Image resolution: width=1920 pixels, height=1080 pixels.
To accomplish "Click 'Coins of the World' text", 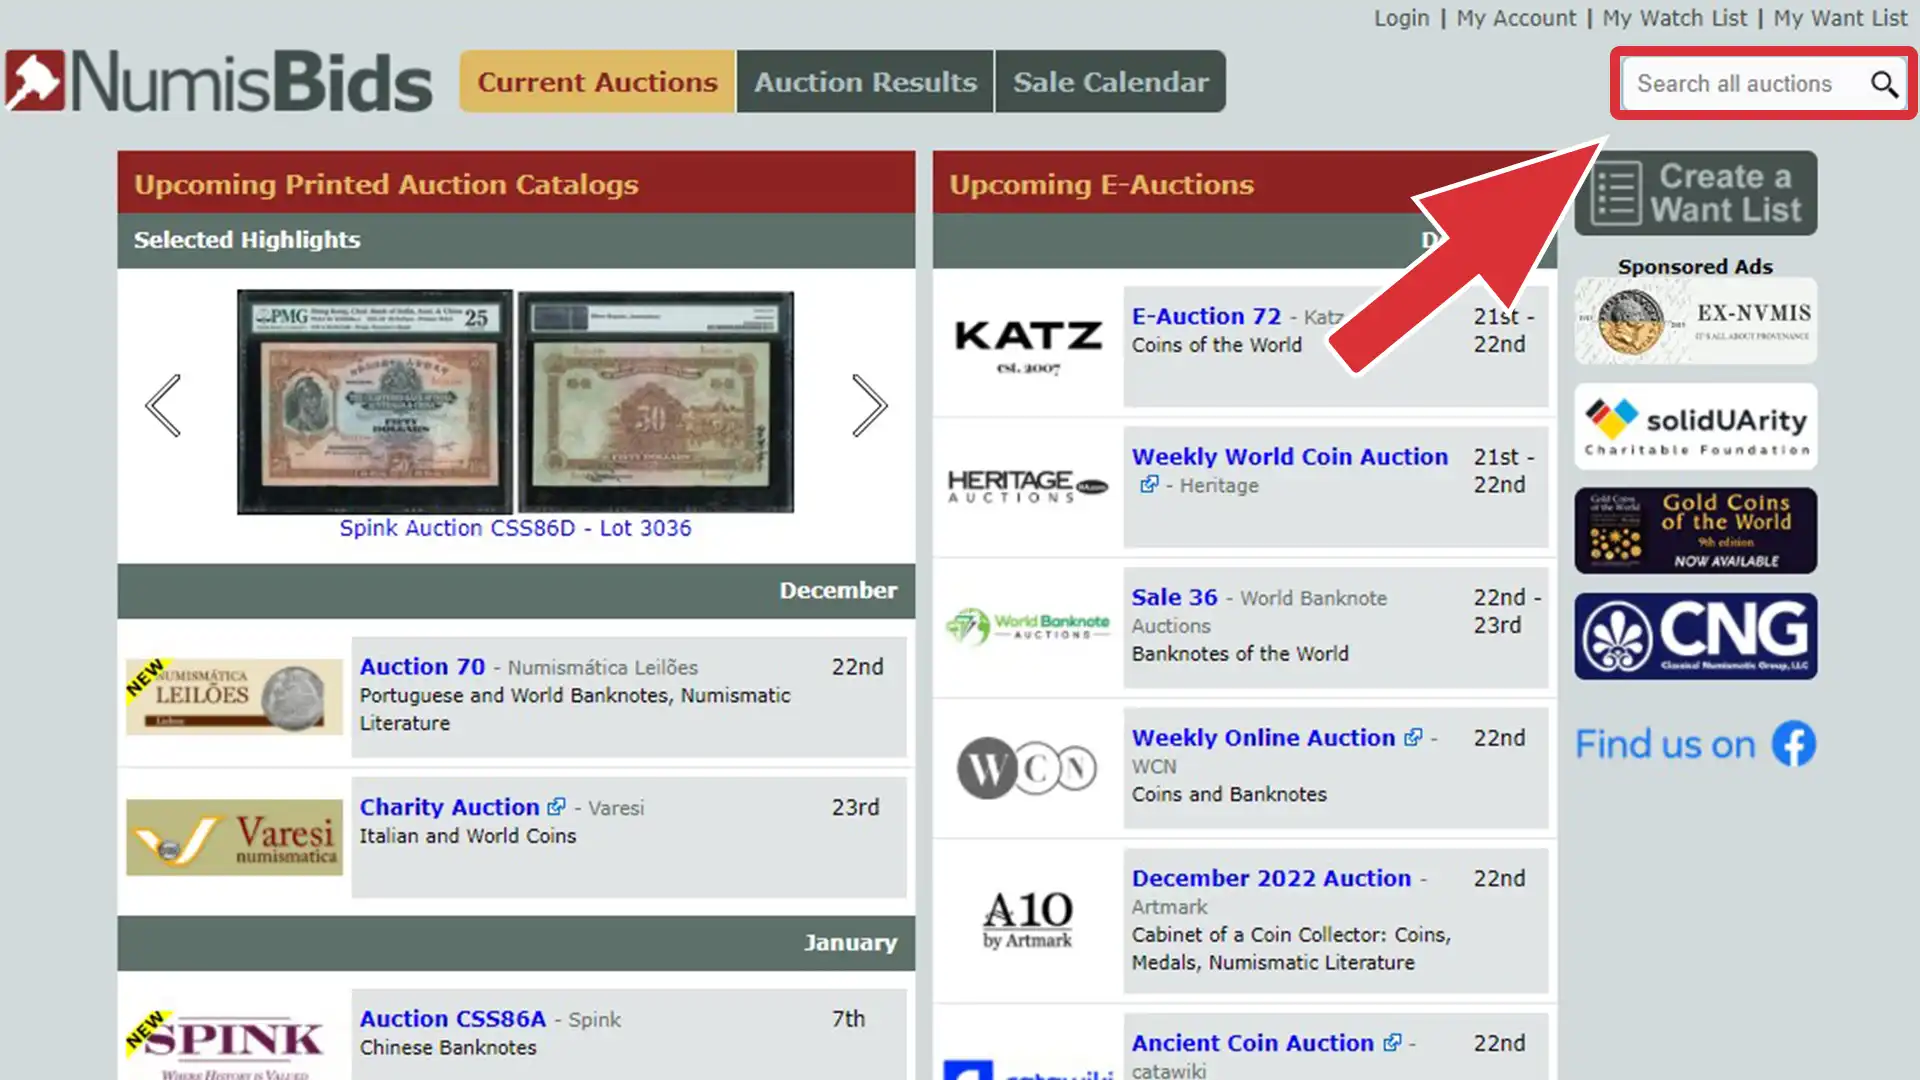I will [1217, 344].
